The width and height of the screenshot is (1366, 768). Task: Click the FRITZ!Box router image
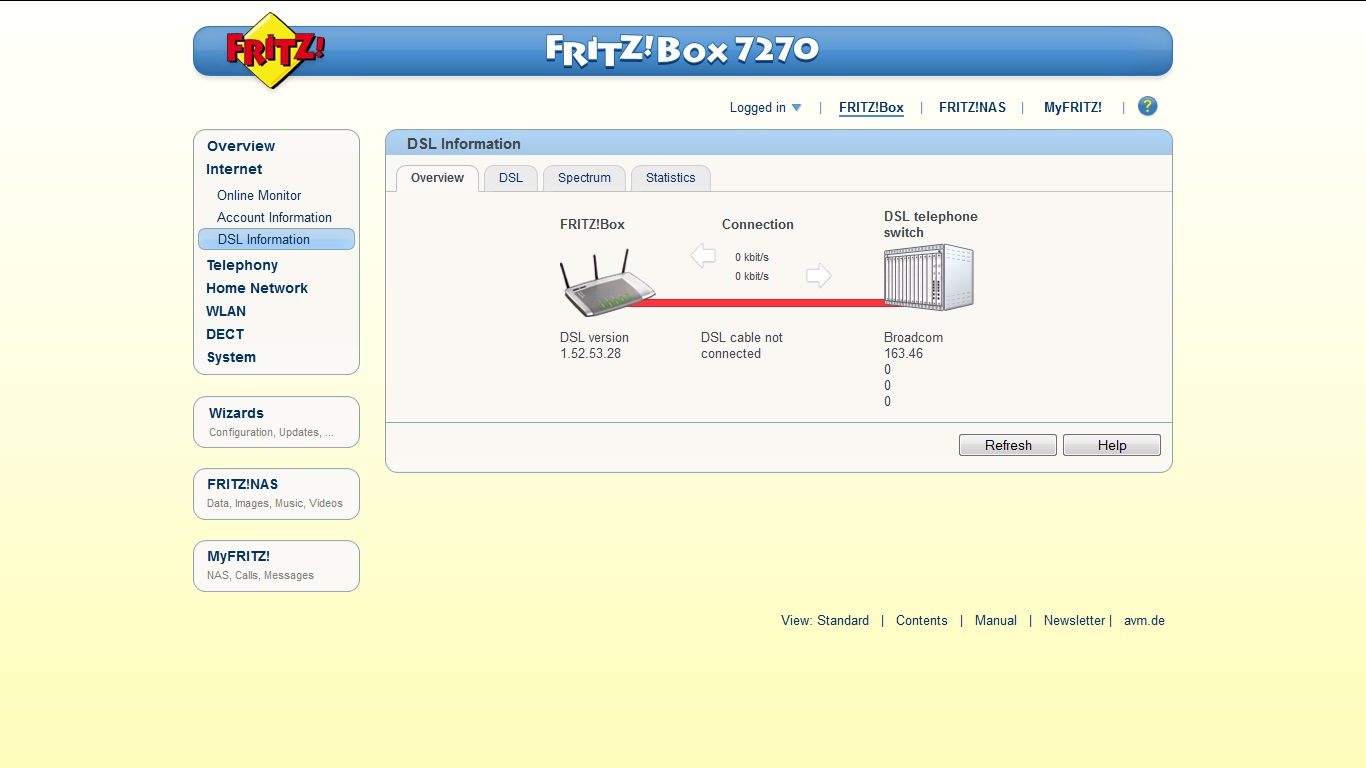pyautogui.click(x=606, y=283)
